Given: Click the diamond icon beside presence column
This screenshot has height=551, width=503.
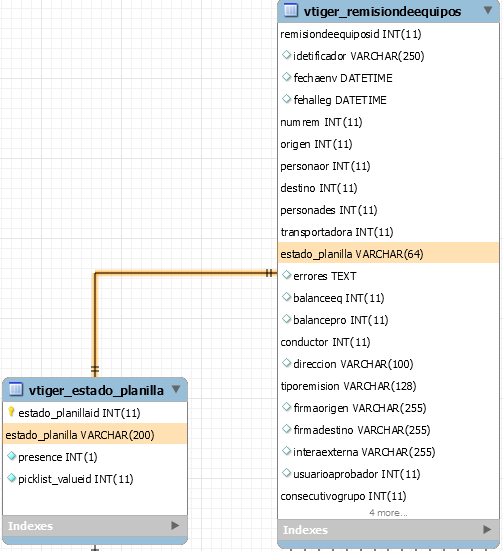Looking at the screenshot, I should [x=11, y=456].
